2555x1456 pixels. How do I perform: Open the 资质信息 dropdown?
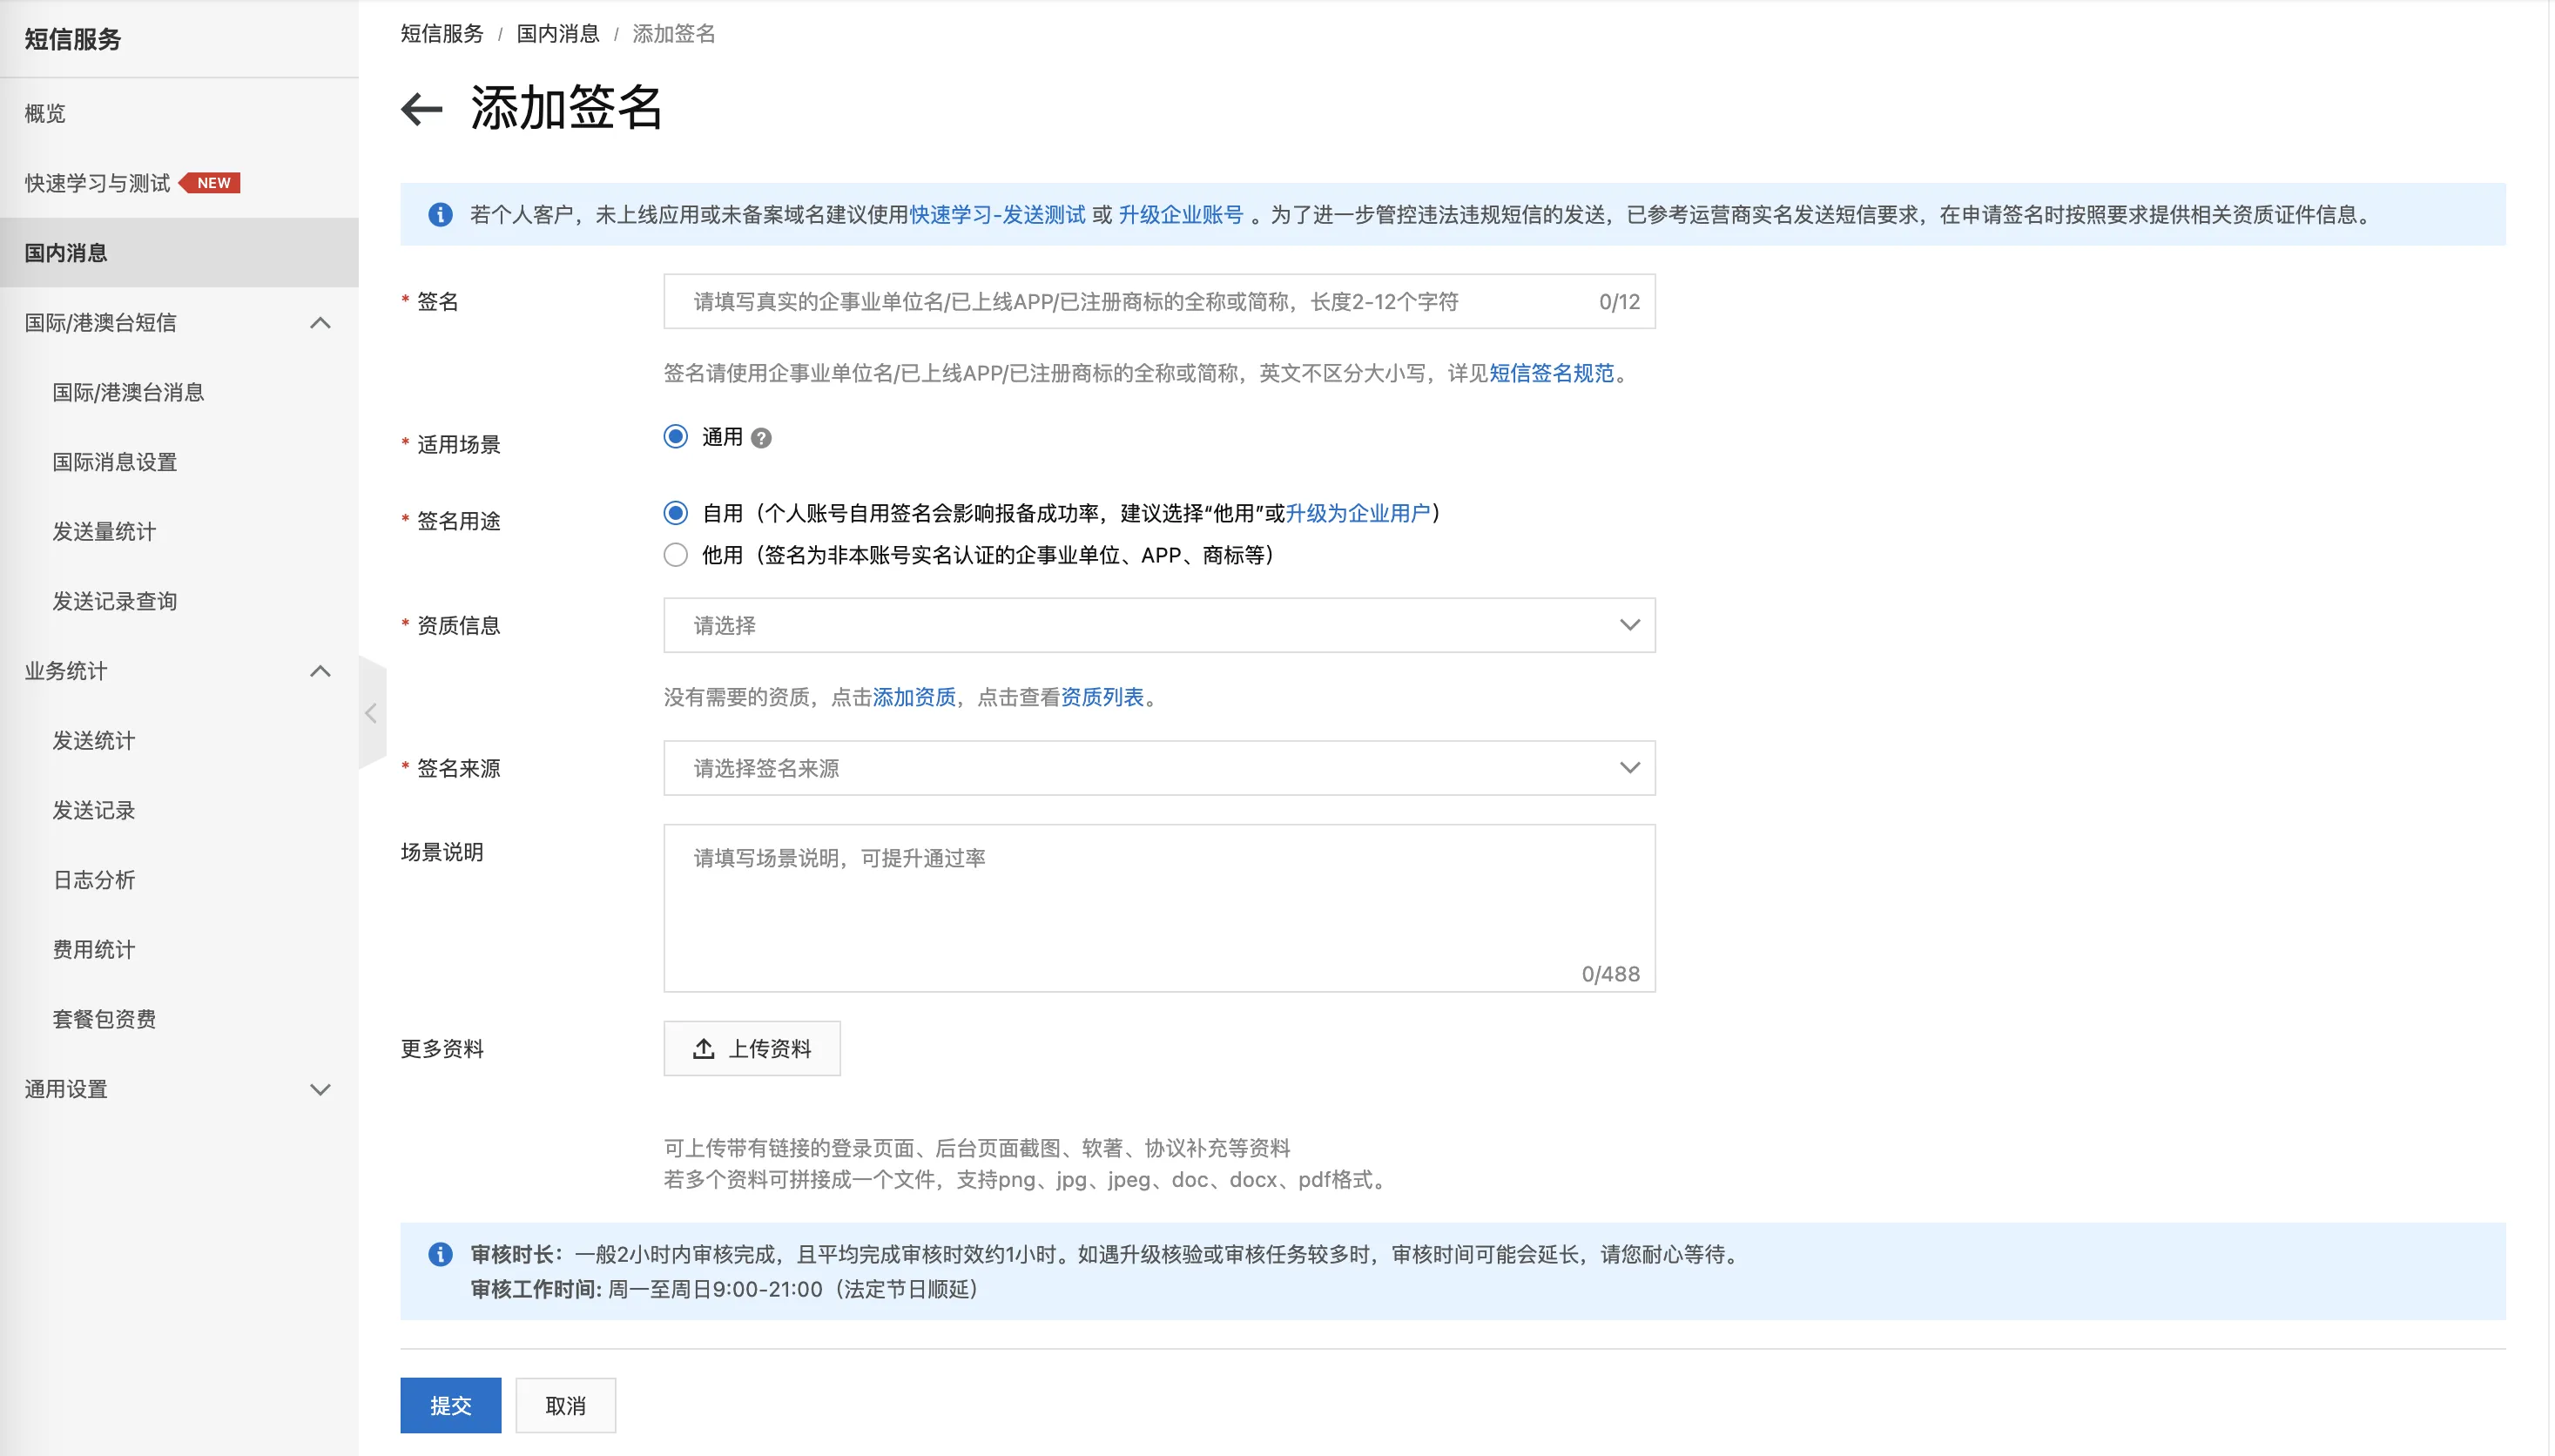(x=1158, y=625)
